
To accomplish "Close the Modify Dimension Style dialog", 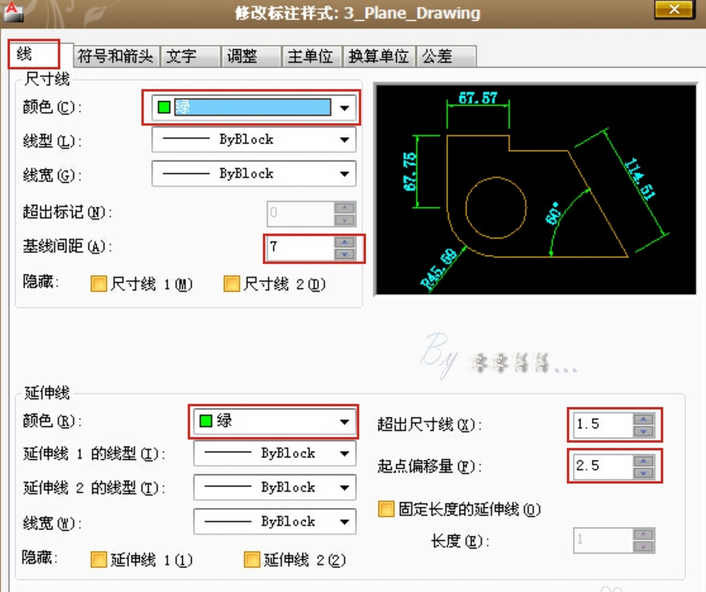I will [x=670, y=12].
